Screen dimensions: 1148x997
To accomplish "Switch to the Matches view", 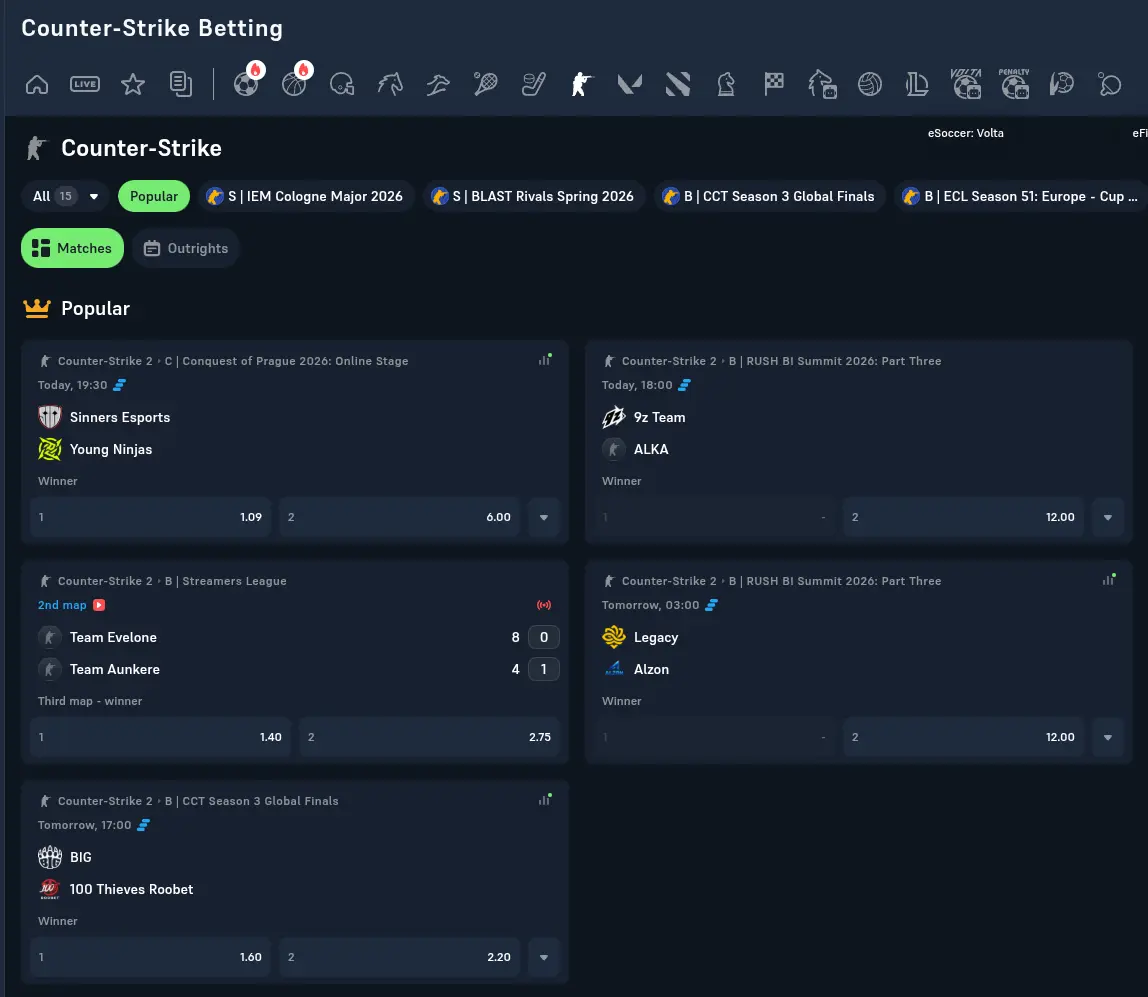I will pyautogui.click(x=72, y=247).
